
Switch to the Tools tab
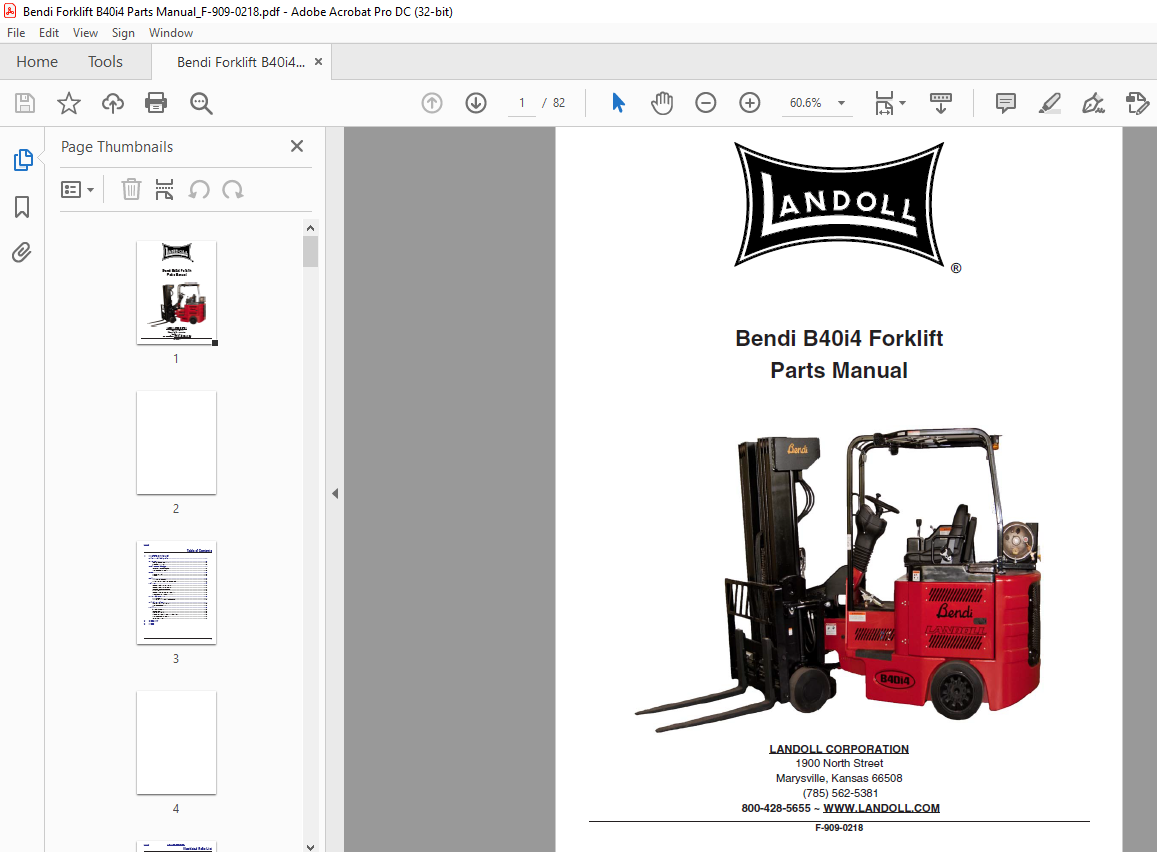pyautogui.click(x=106, y=62)
